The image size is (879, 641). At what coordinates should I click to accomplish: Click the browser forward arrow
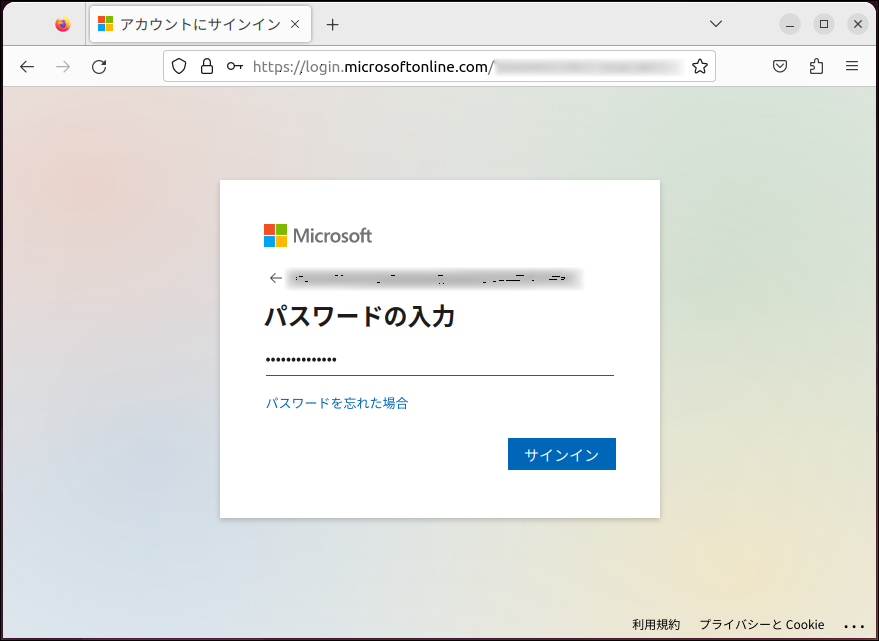(63, 67)
